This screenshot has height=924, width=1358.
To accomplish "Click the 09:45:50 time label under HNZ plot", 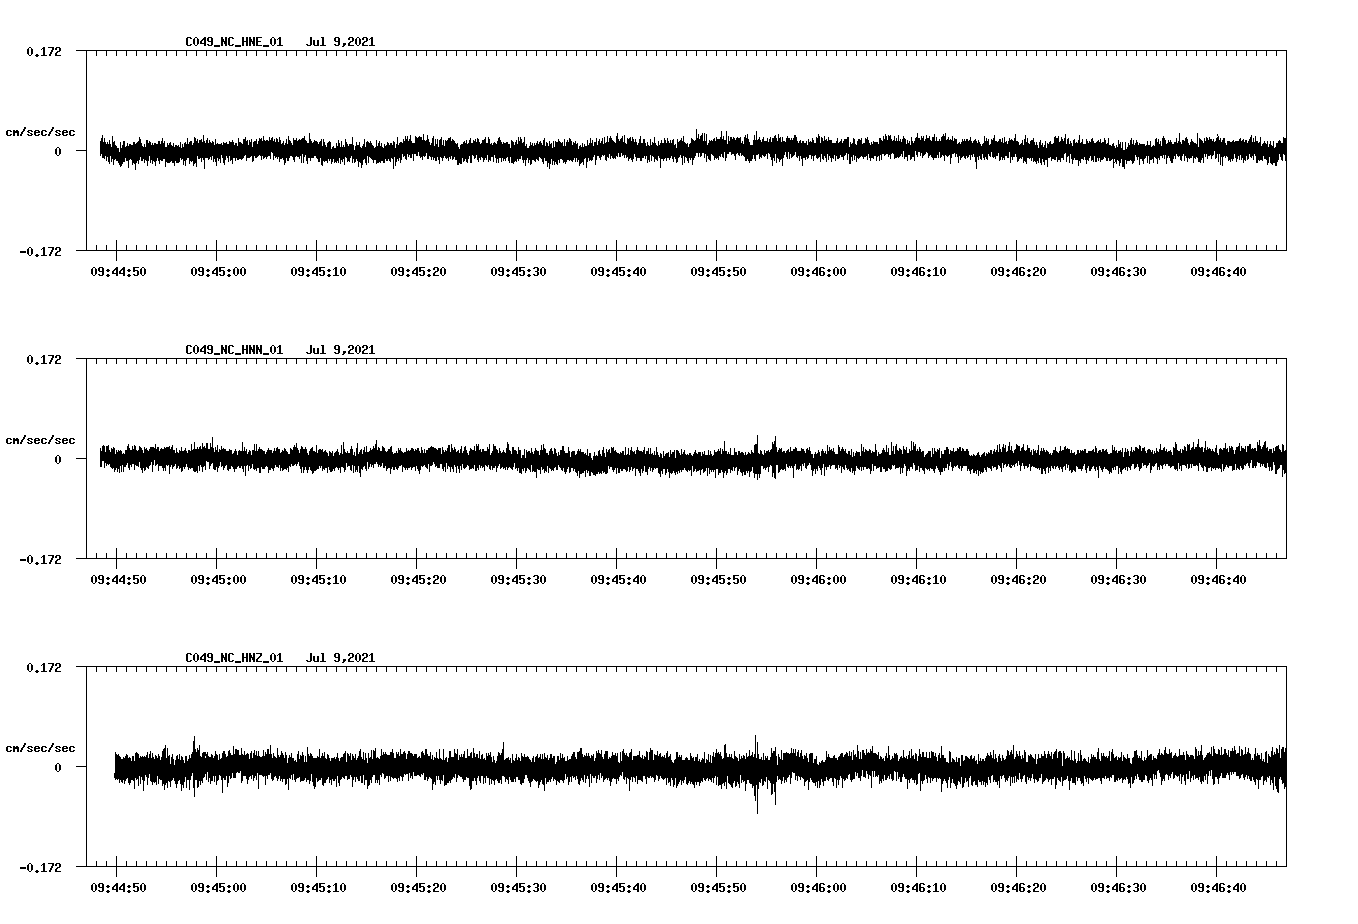I will click(718, 888).
